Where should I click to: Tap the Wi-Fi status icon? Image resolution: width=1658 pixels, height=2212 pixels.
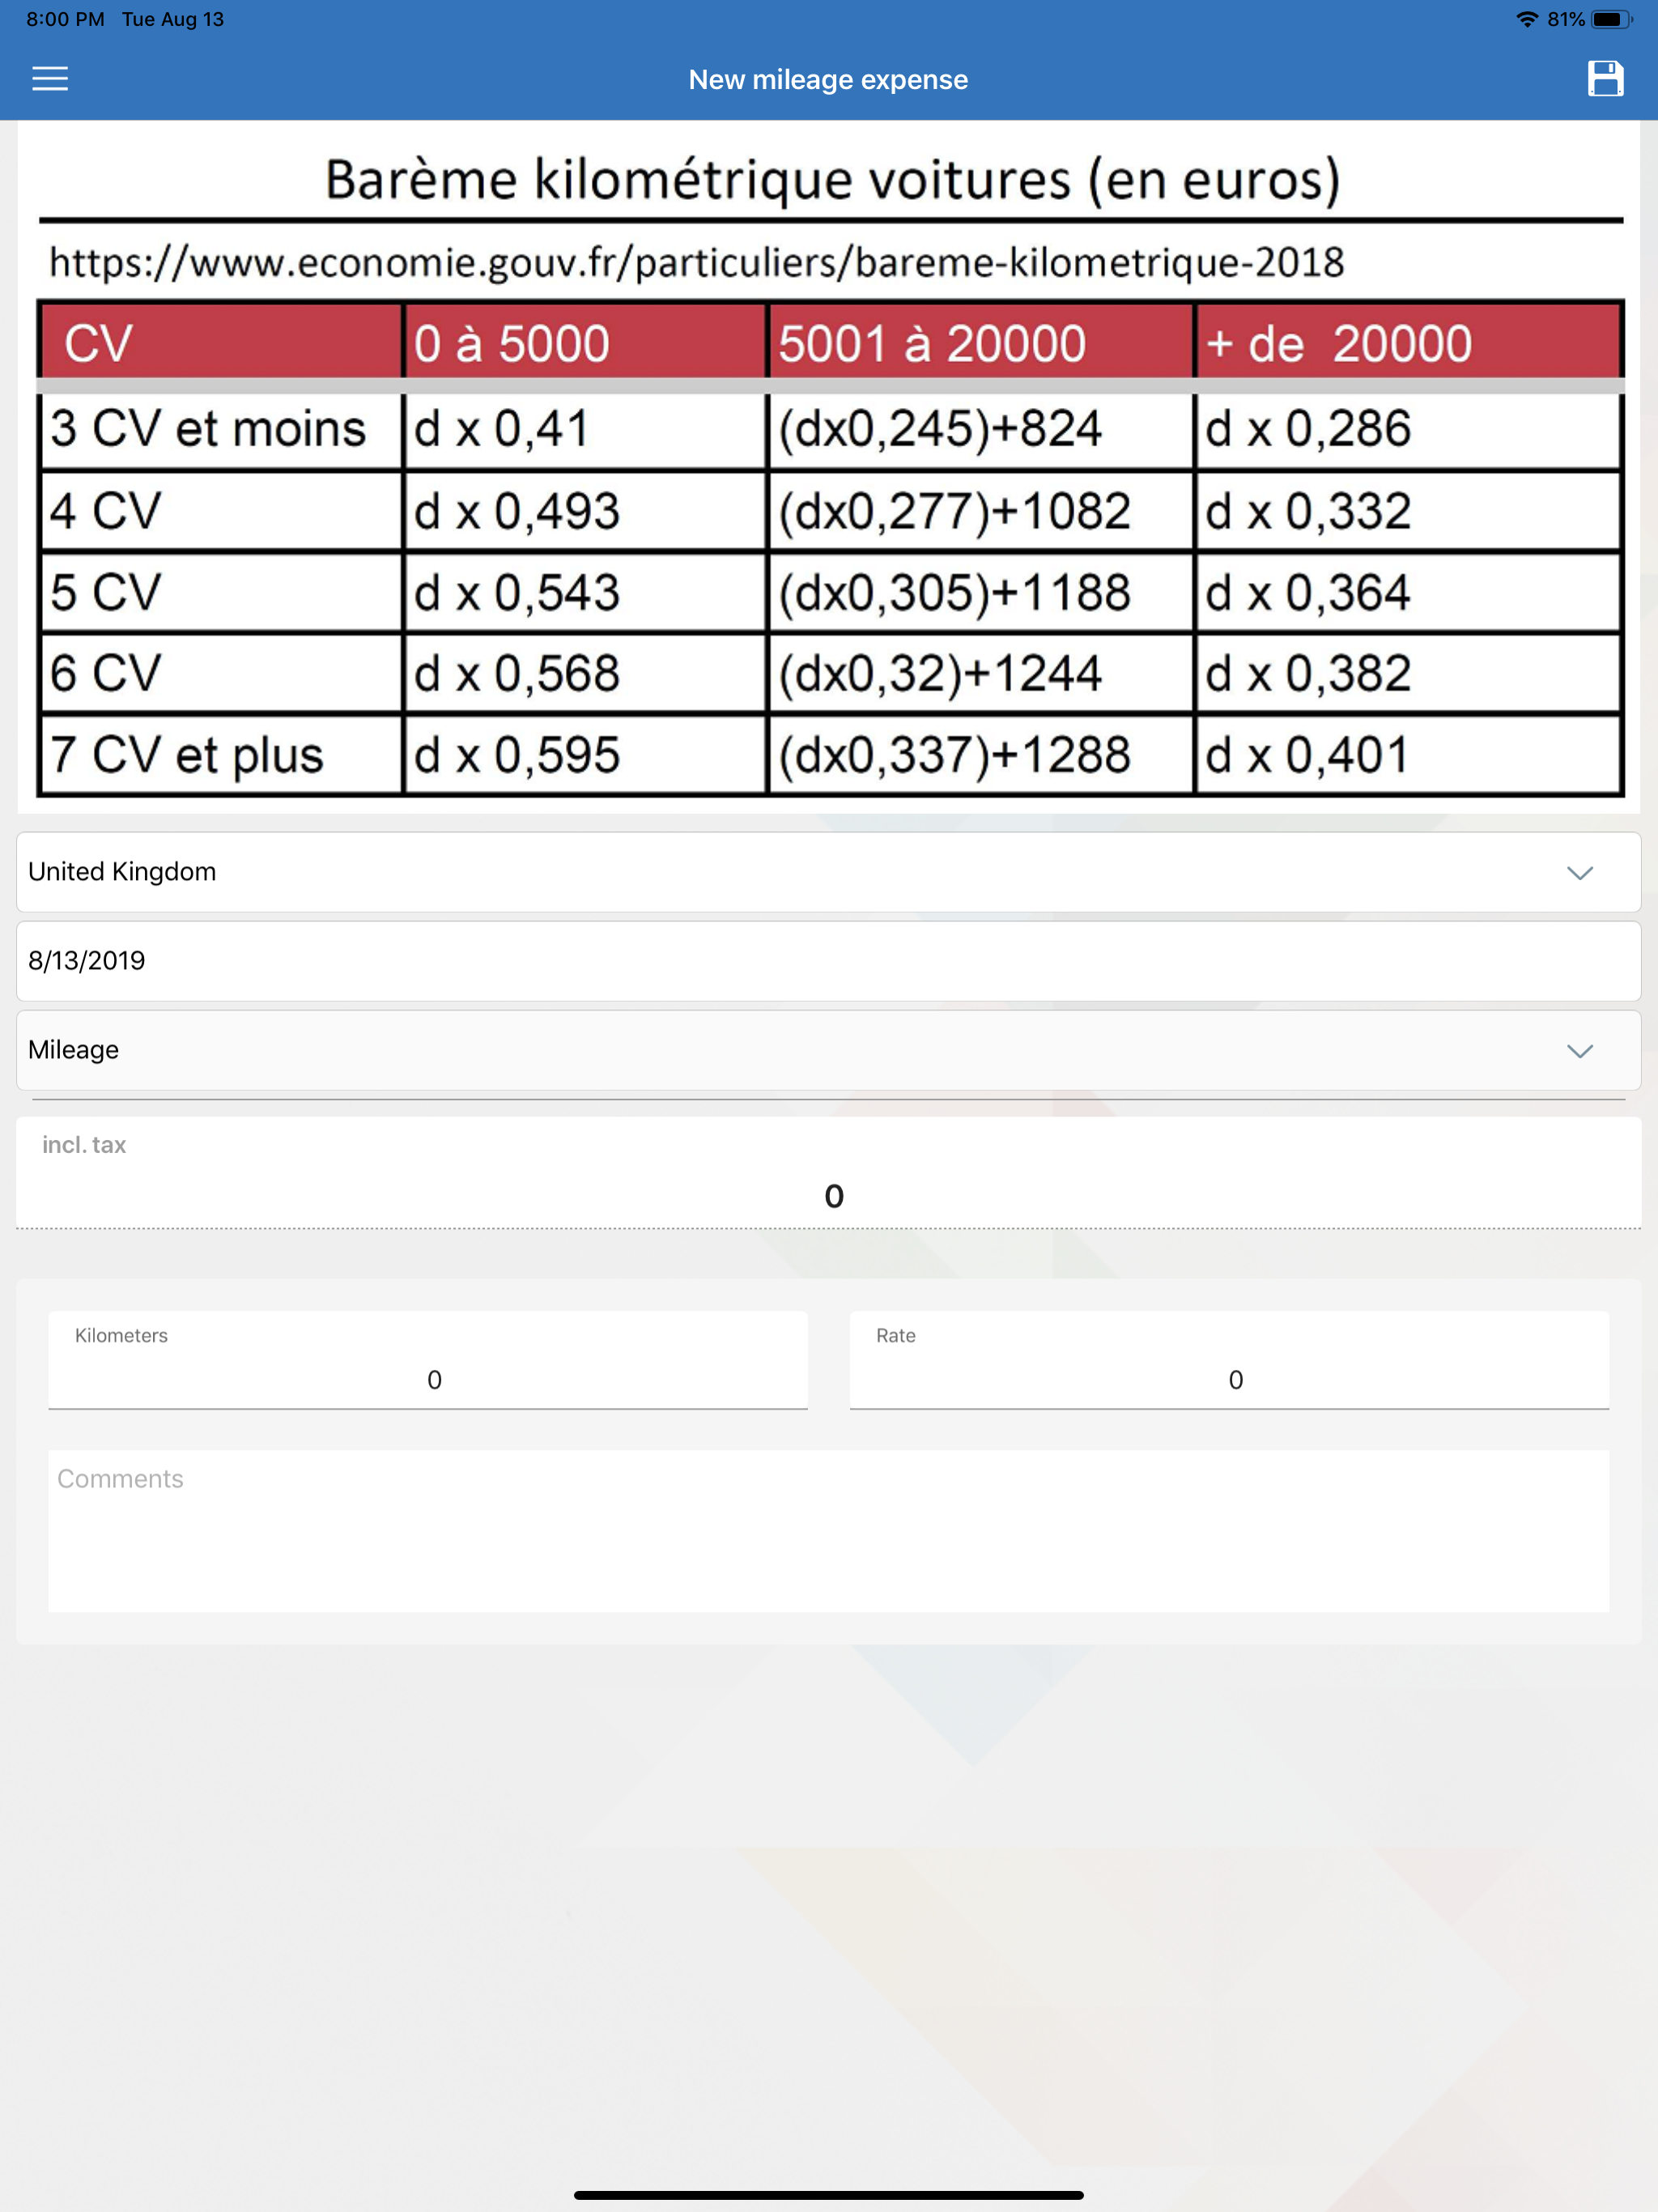click(1526, 19)
